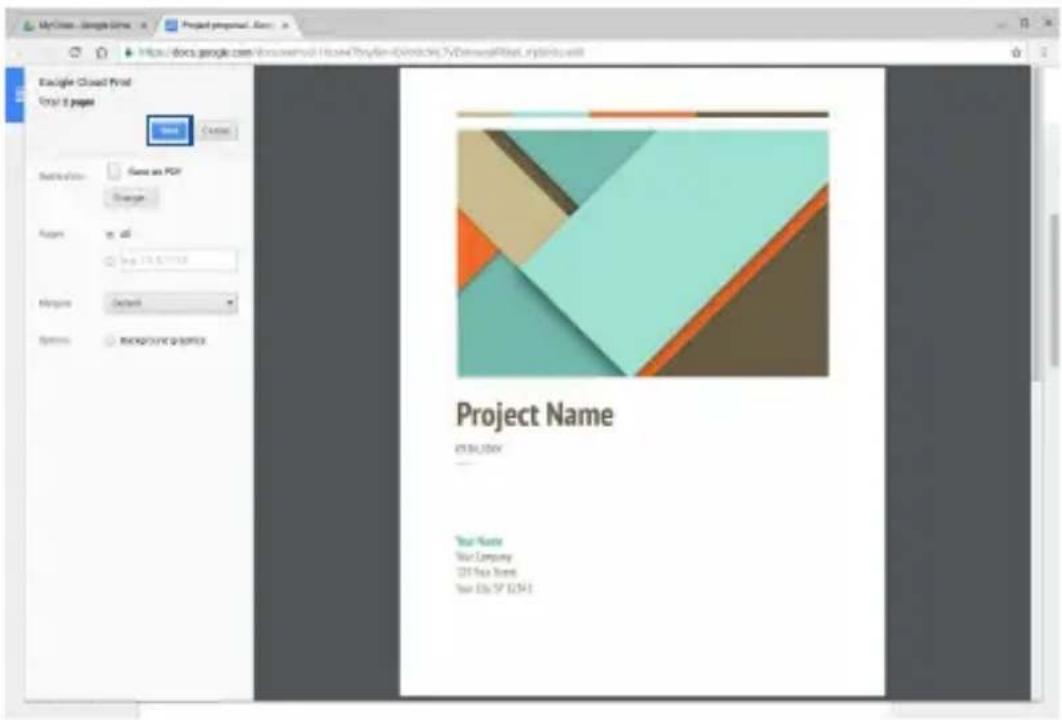Screen dimensions: 1062x720
Task: Open the Margins dropdown
Action: pos(171,303)
